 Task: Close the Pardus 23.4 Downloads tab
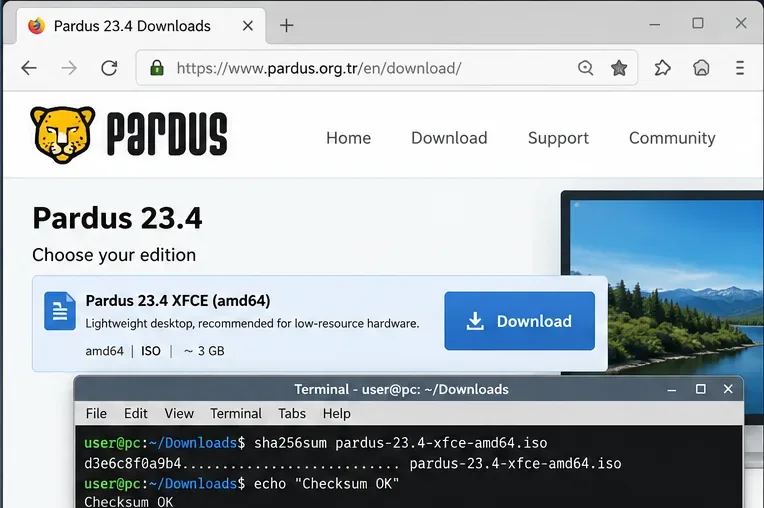click(x=248, y=25)
